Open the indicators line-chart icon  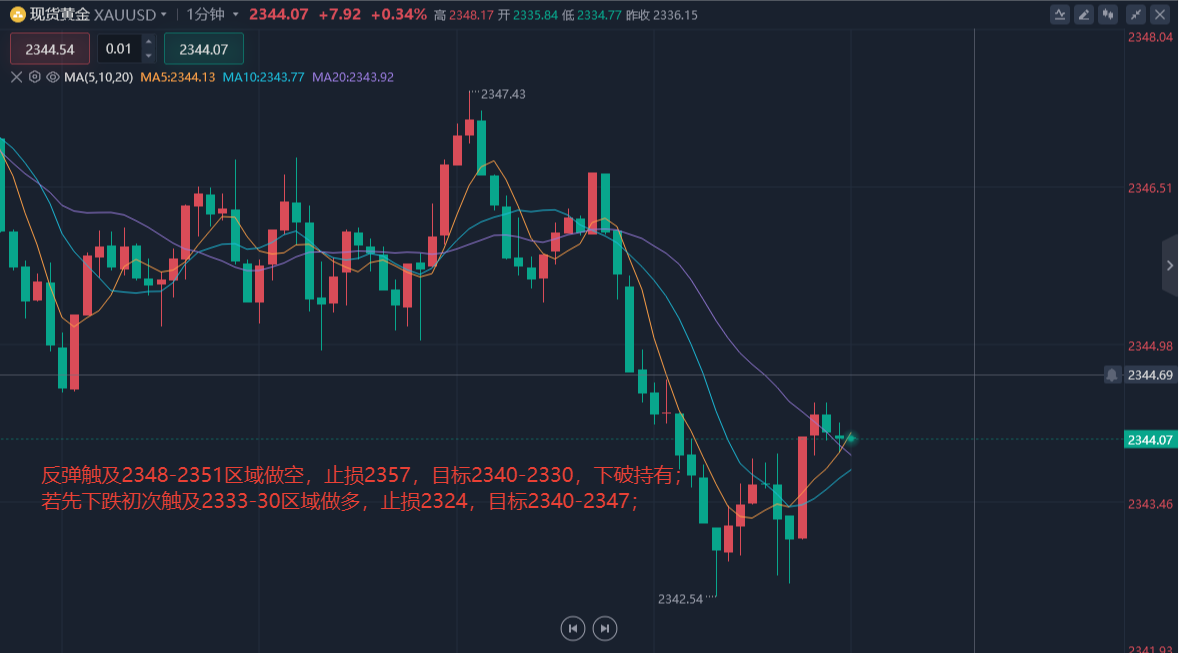[1060, 14]
